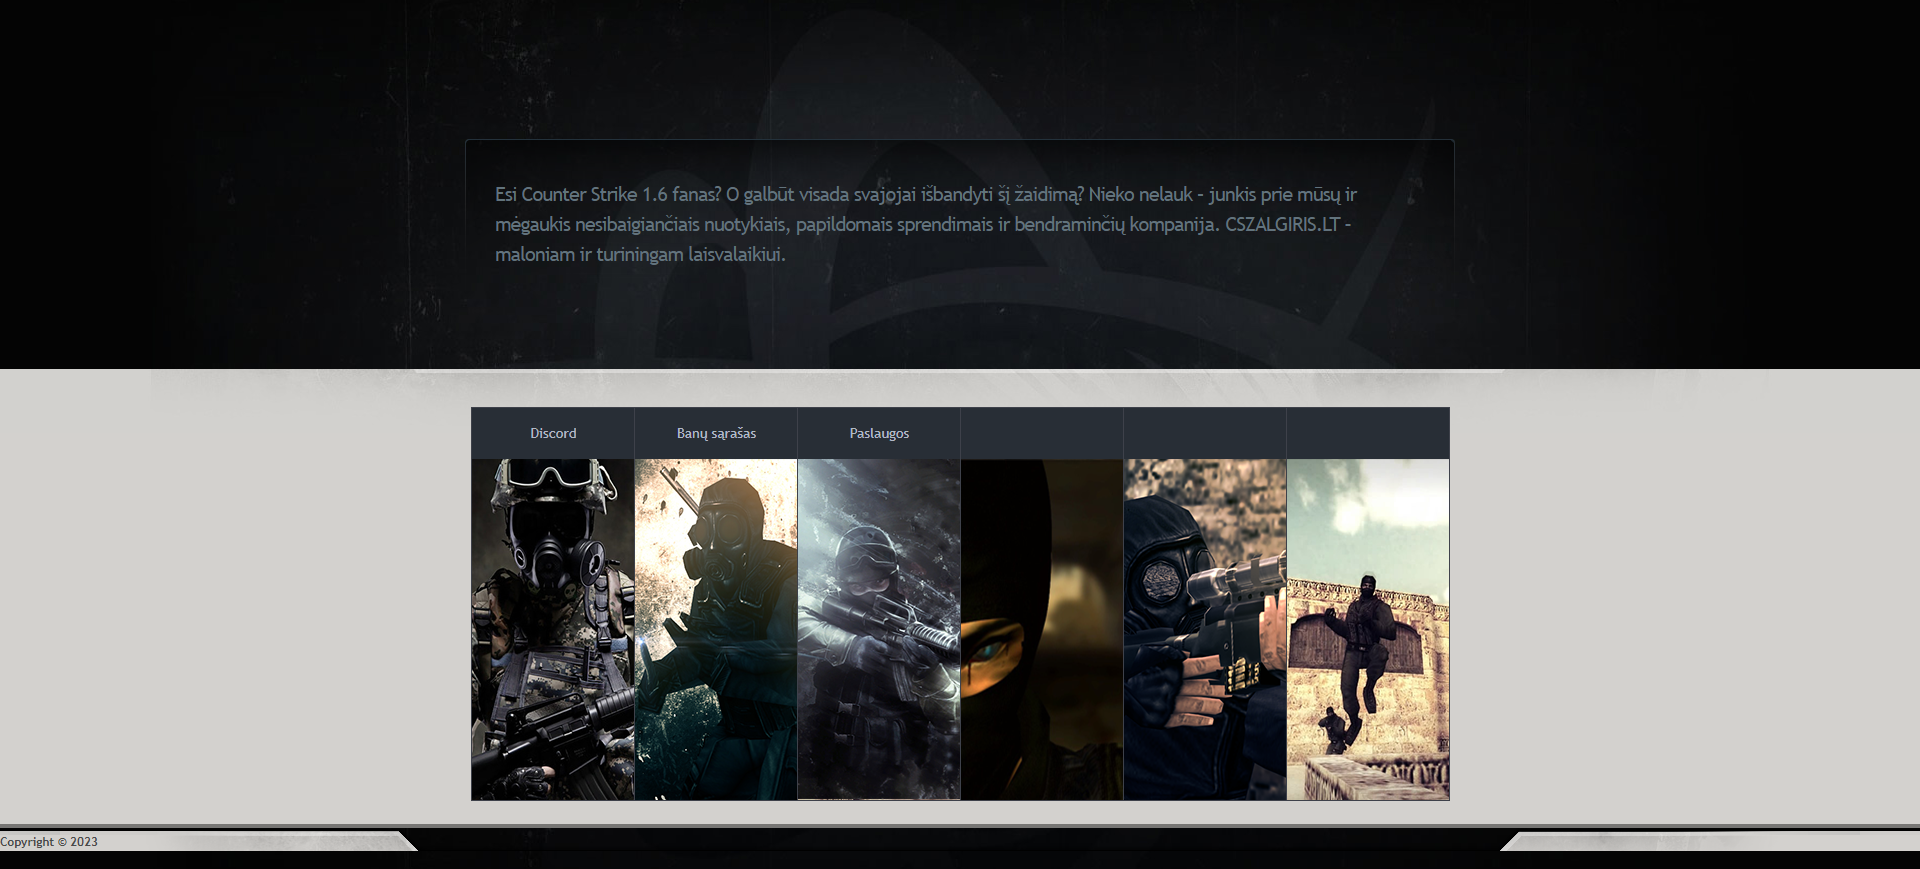Select the balaclava face close-up image
Screen dimensions: 1920x869
click(1042, 629)
